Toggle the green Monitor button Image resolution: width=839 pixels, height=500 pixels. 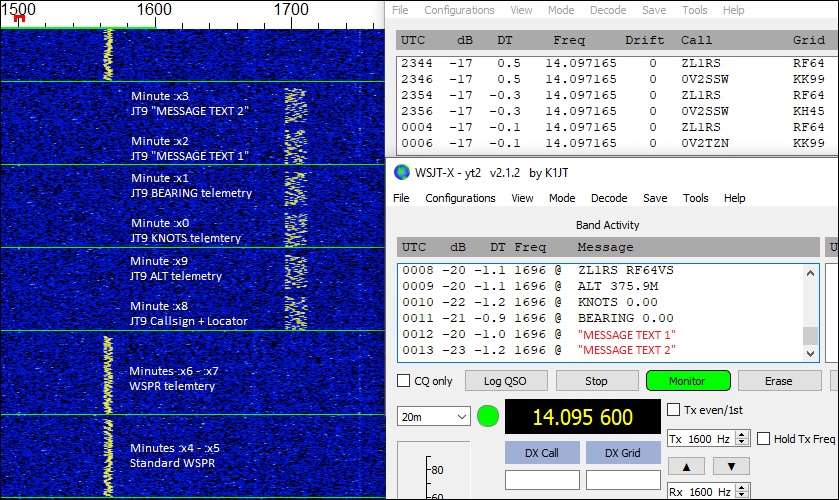click(688, 381)
